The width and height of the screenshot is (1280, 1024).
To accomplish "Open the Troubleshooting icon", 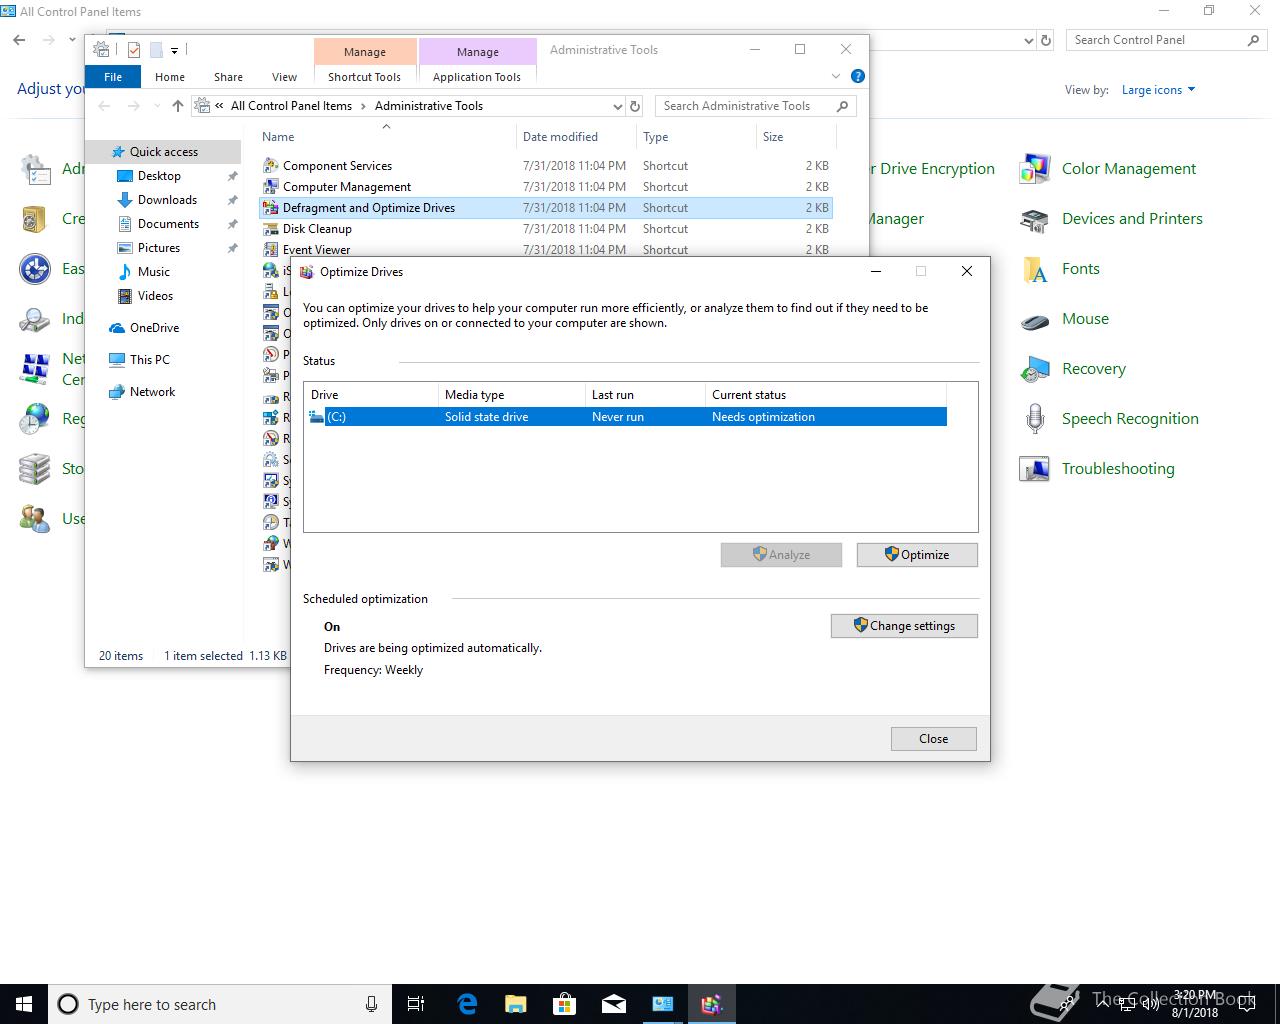I will click(x=1034, y=469).
